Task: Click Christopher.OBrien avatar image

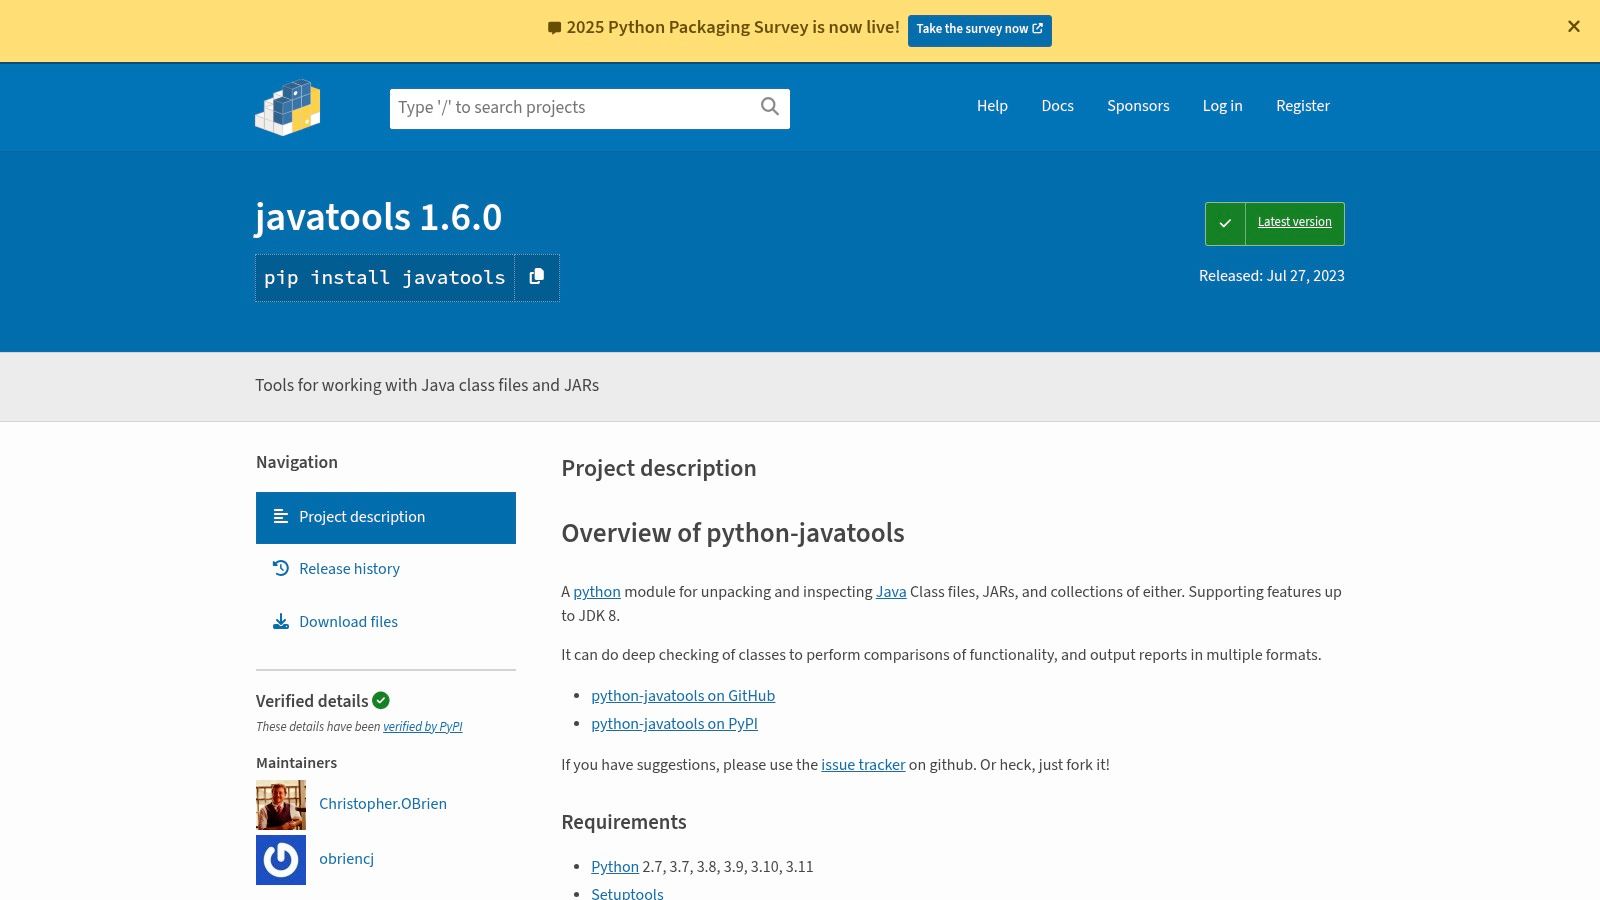Action: [x=281, y=805]
